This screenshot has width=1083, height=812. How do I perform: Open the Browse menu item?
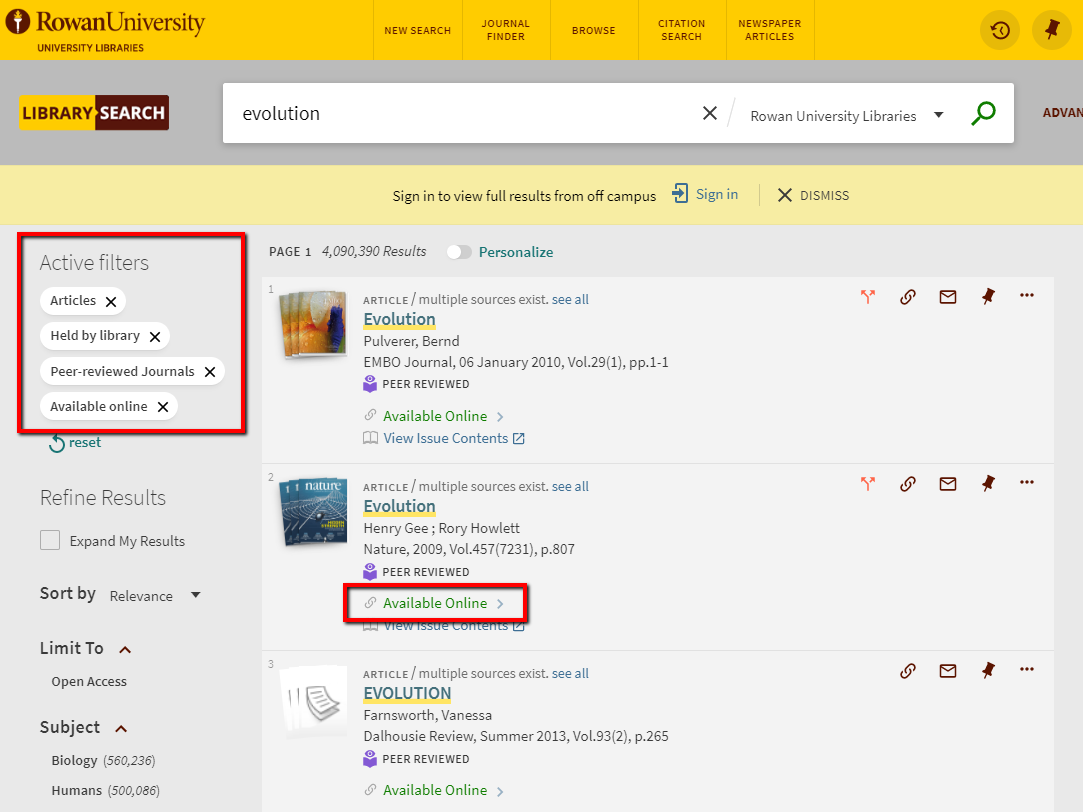coord(593,30)
